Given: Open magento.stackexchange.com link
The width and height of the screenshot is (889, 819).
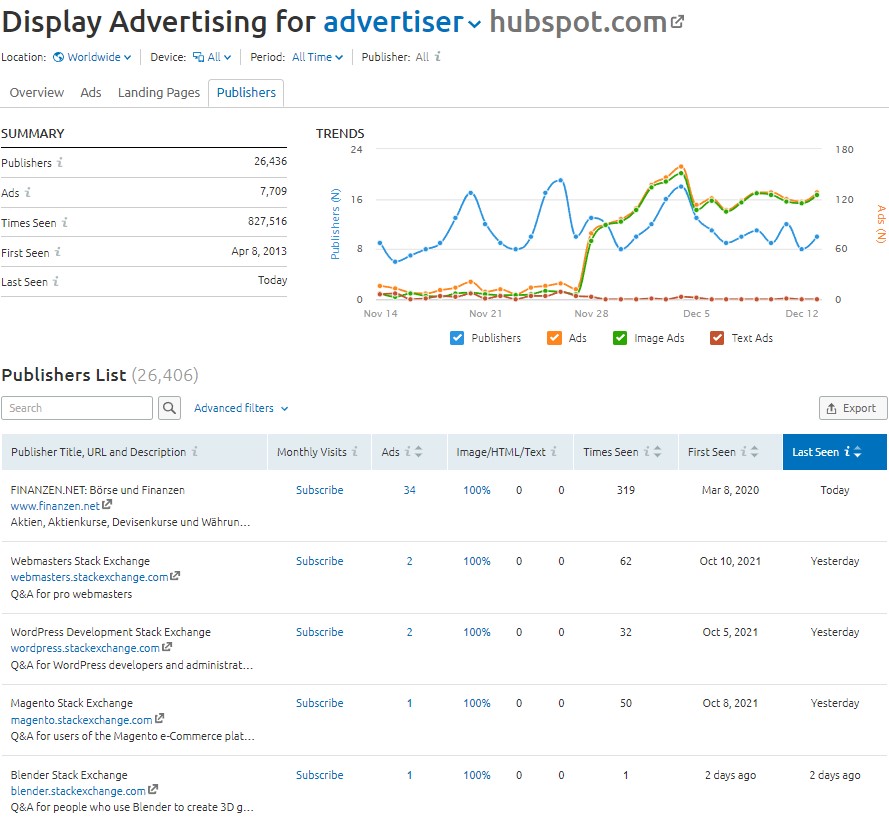Looking at the screenshot, I should tap(81, 720).
